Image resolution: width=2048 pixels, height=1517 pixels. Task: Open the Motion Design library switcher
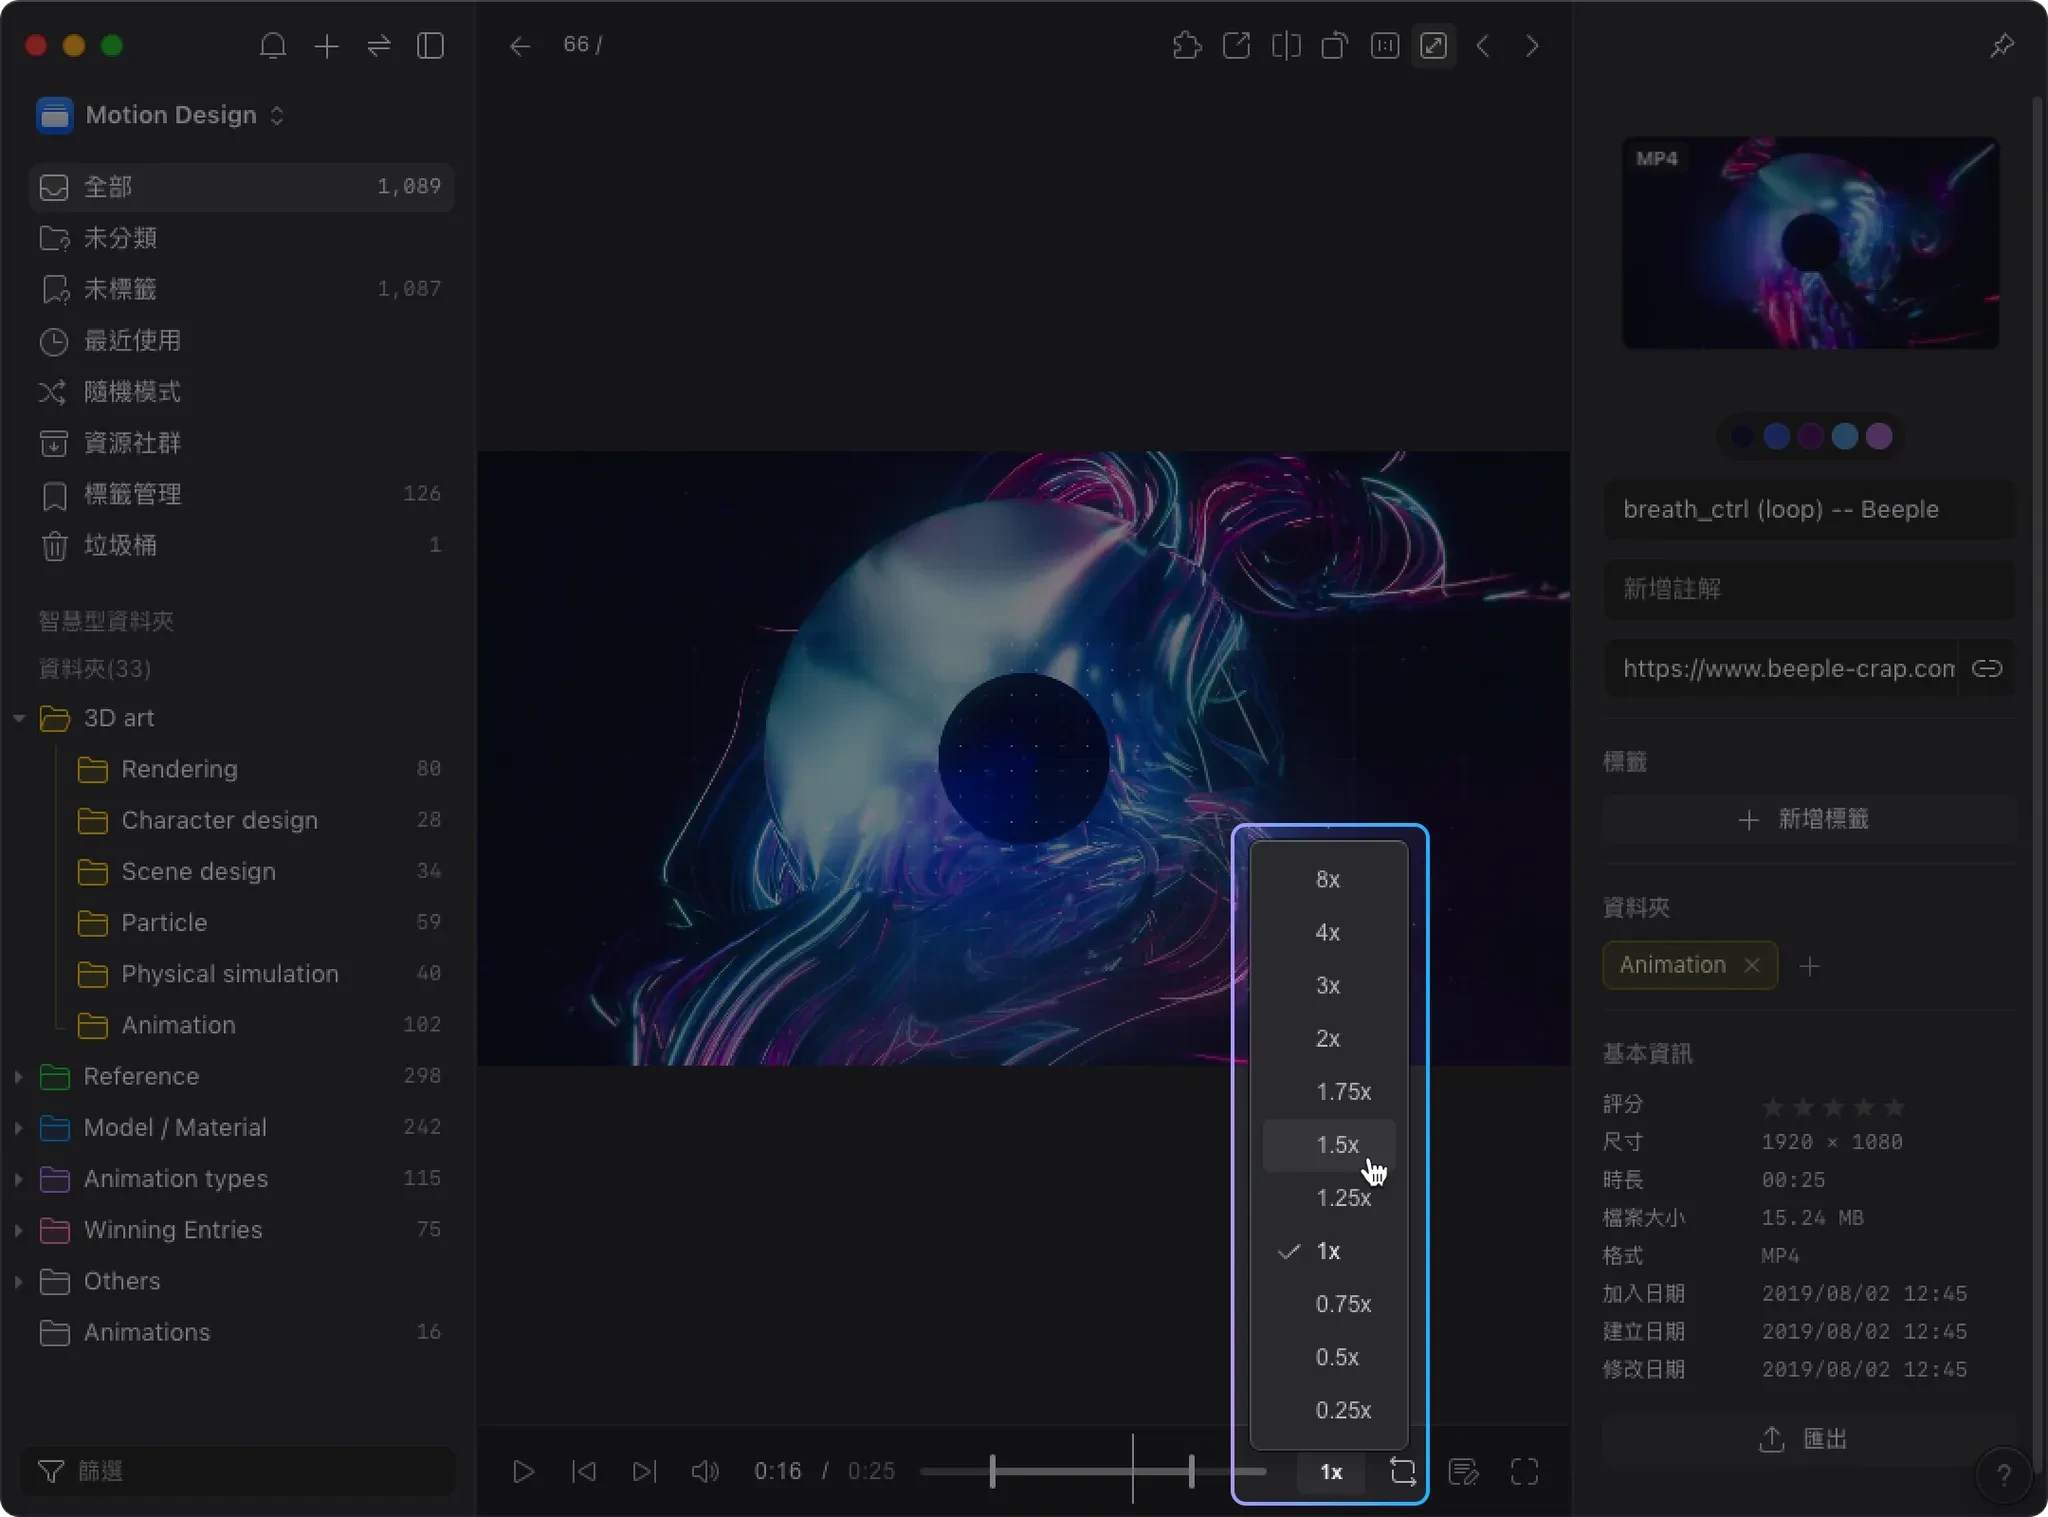point(161,115)
